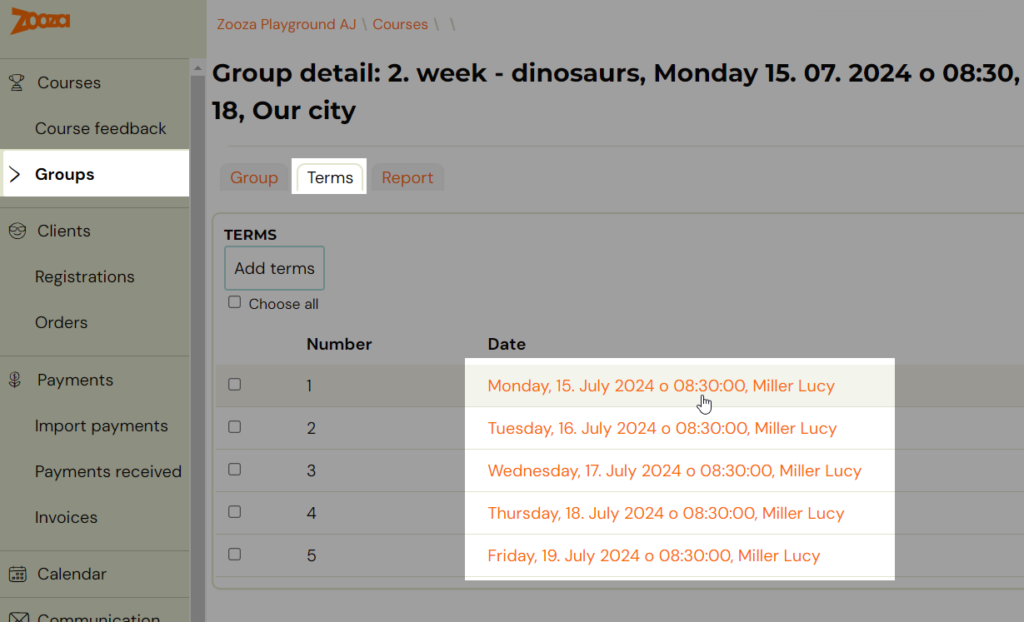
Task: Open Registrations in the sidebar
Action: click(x=85, y=277)
